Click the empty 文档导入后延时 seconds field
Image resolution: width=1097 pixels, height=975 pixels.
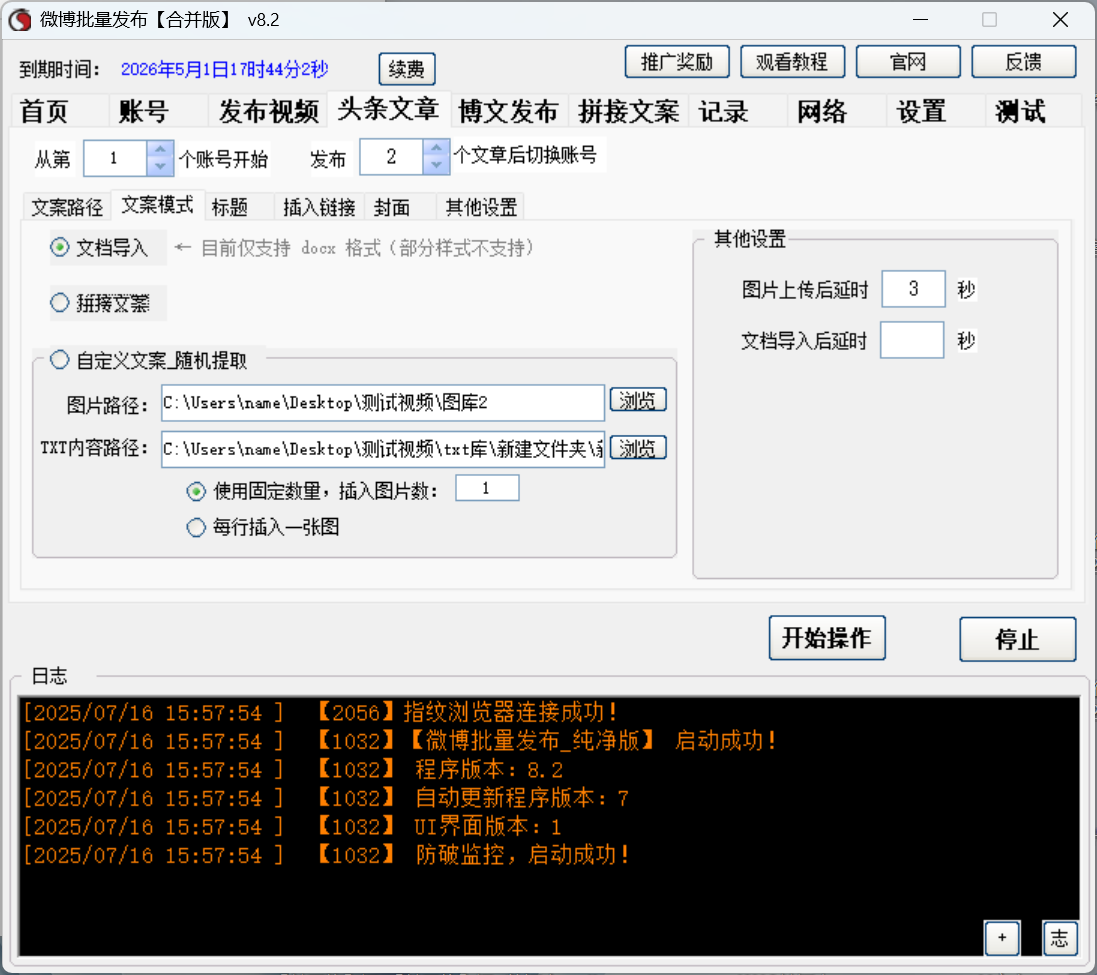912,340
